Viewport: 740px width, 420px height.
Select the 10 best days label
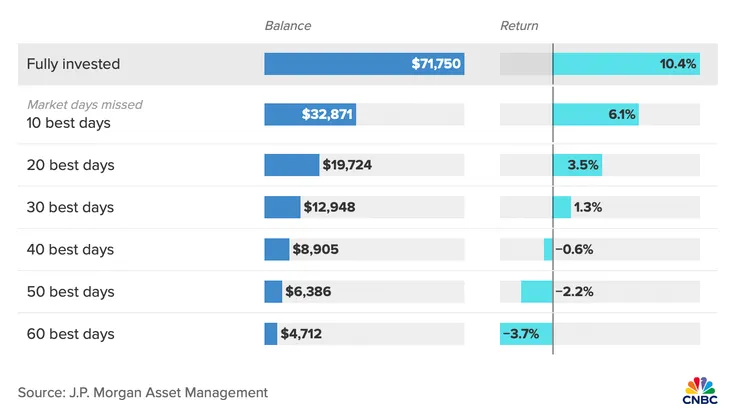click(x=70, y=123)
